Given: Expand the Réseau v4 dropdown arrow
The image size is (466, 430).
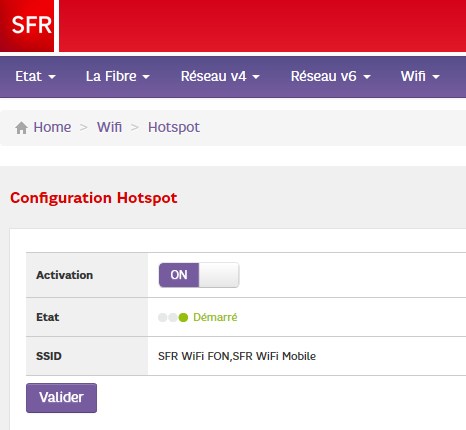Looking at the screenshot, I should pos(256,77).
